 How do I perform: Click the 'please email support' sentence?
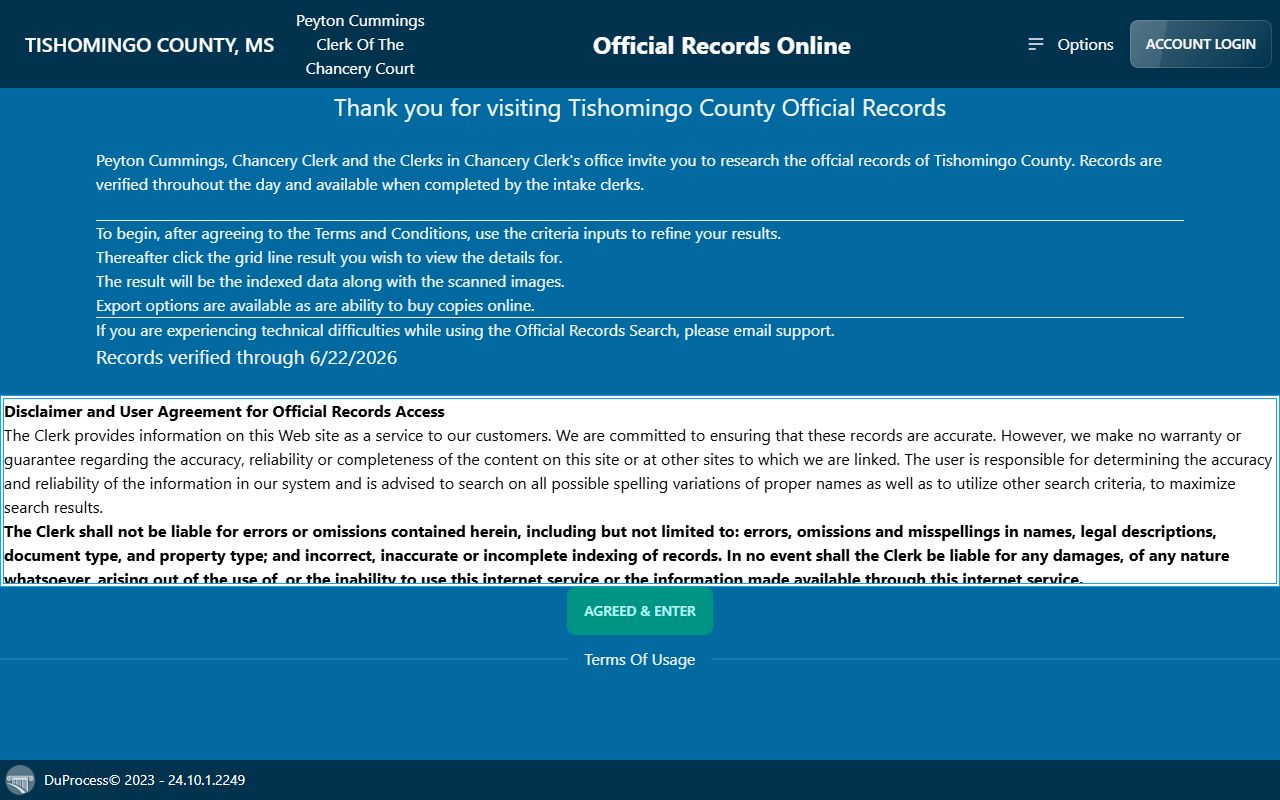point(465,330)
